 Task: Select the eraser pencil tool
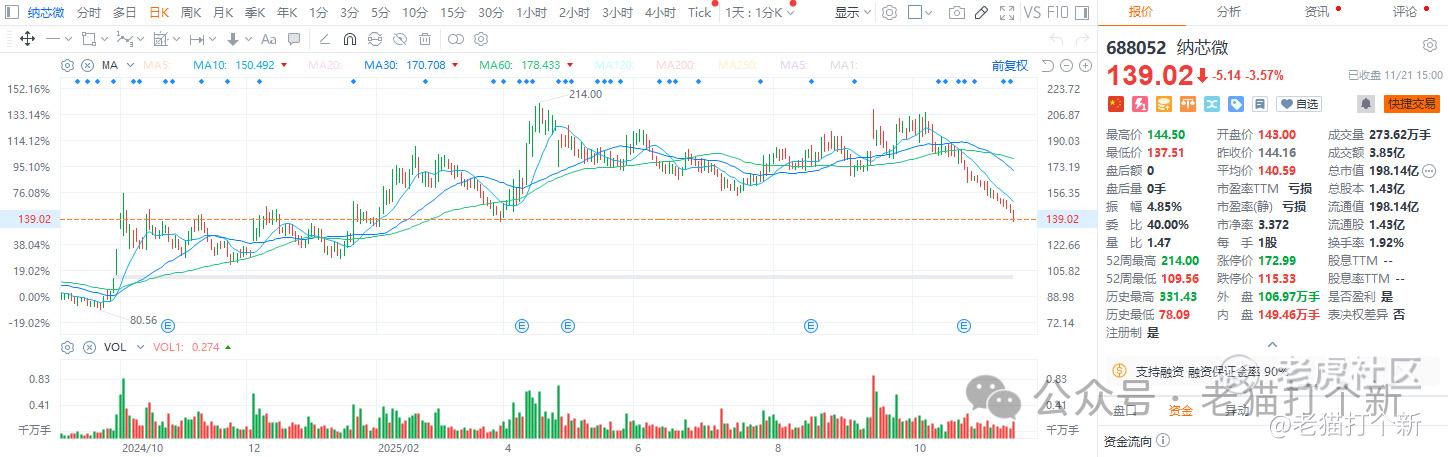(x=325, y=39)
